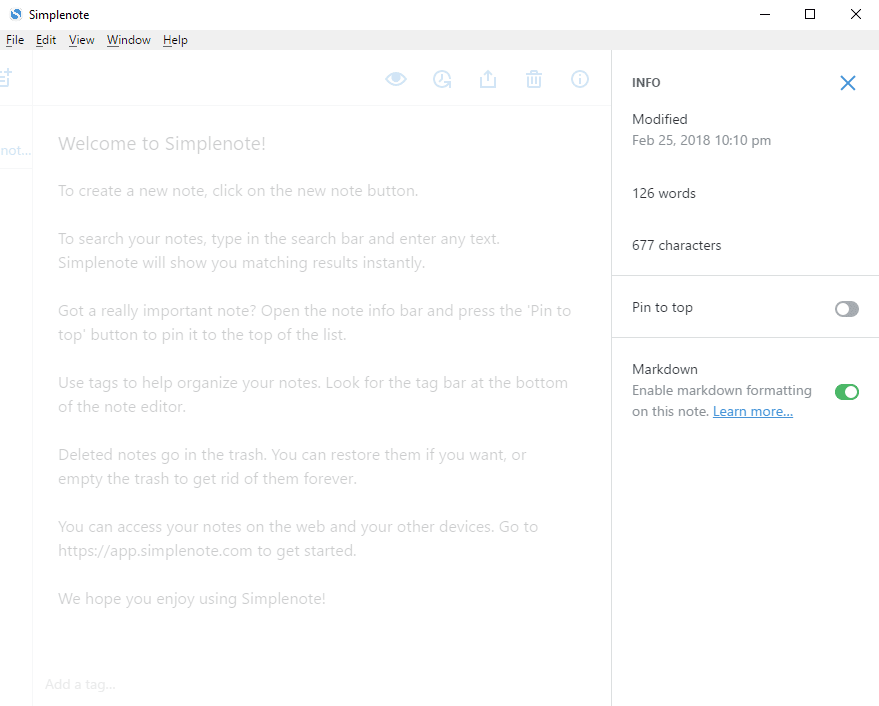Move this note to trash
Screen dimensions: 879x706
tap(534, 79)
